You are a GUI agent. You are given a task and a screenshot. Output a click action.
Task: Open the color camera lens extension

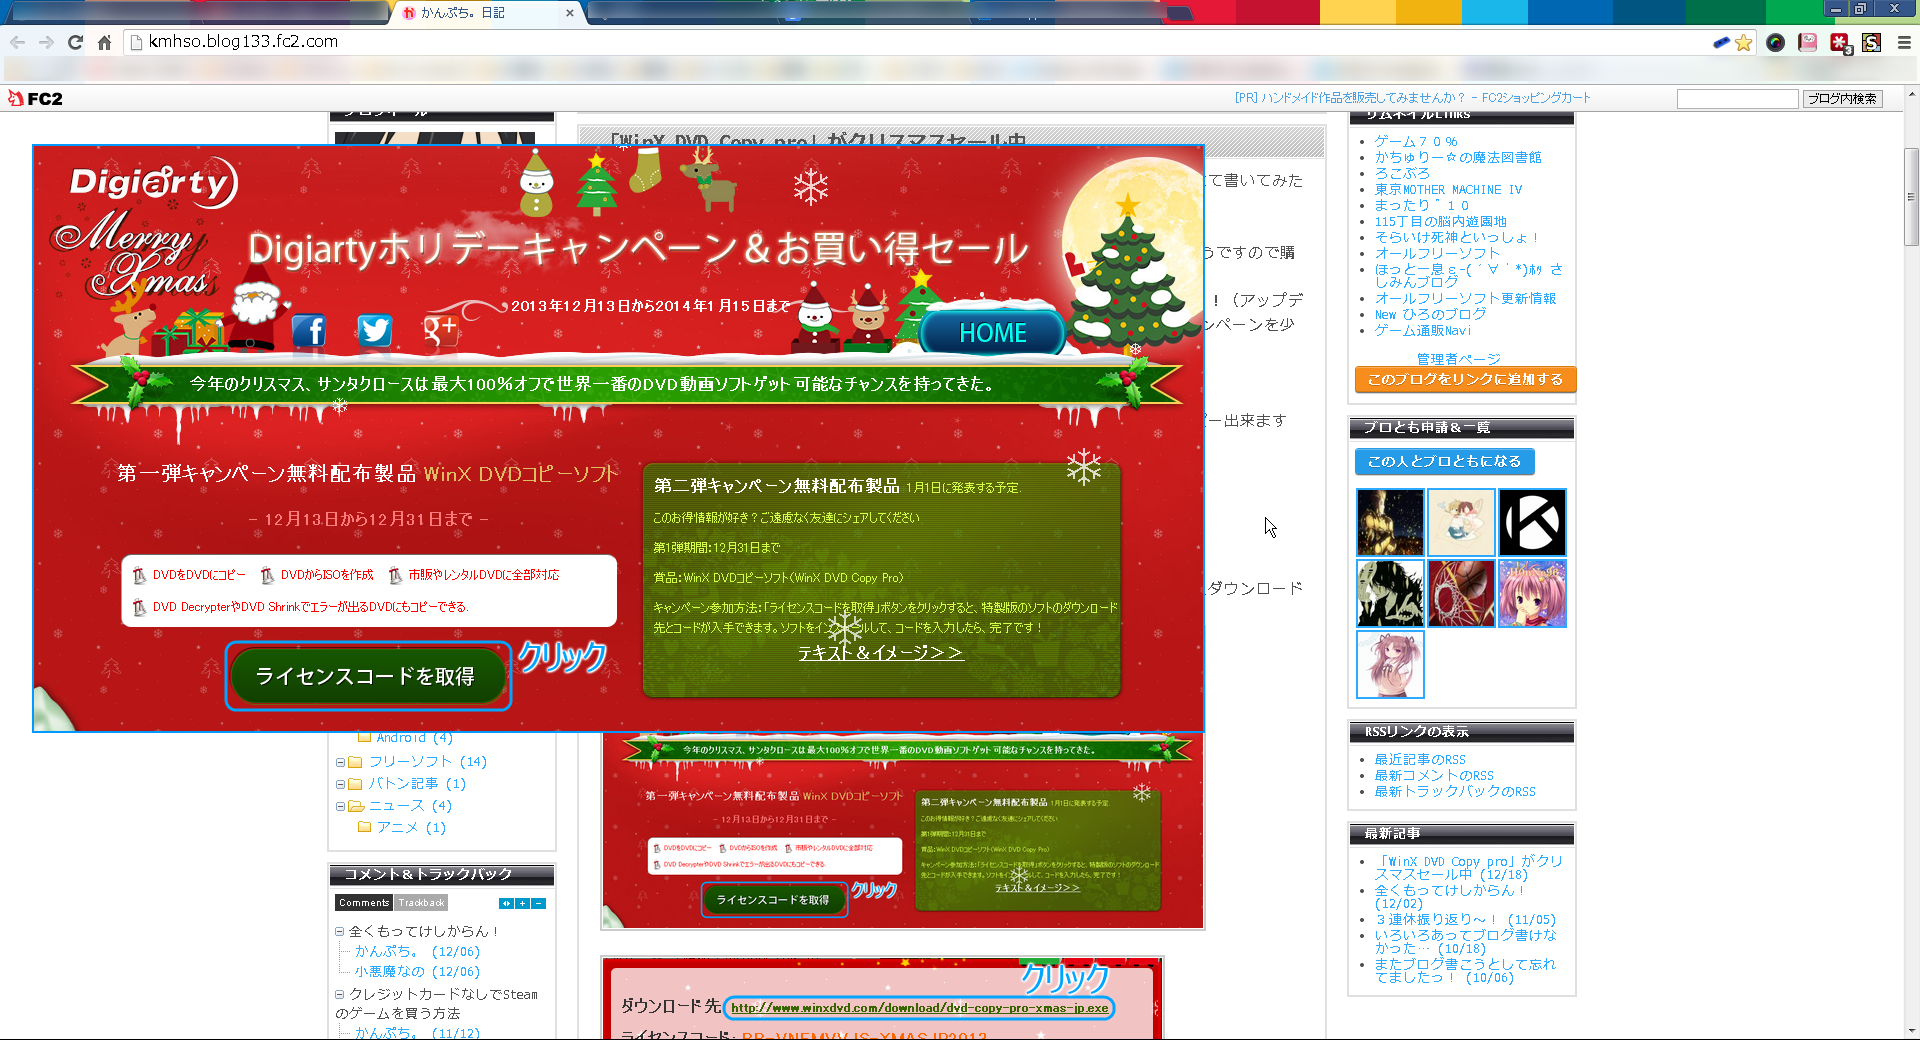pos(1775,42)
